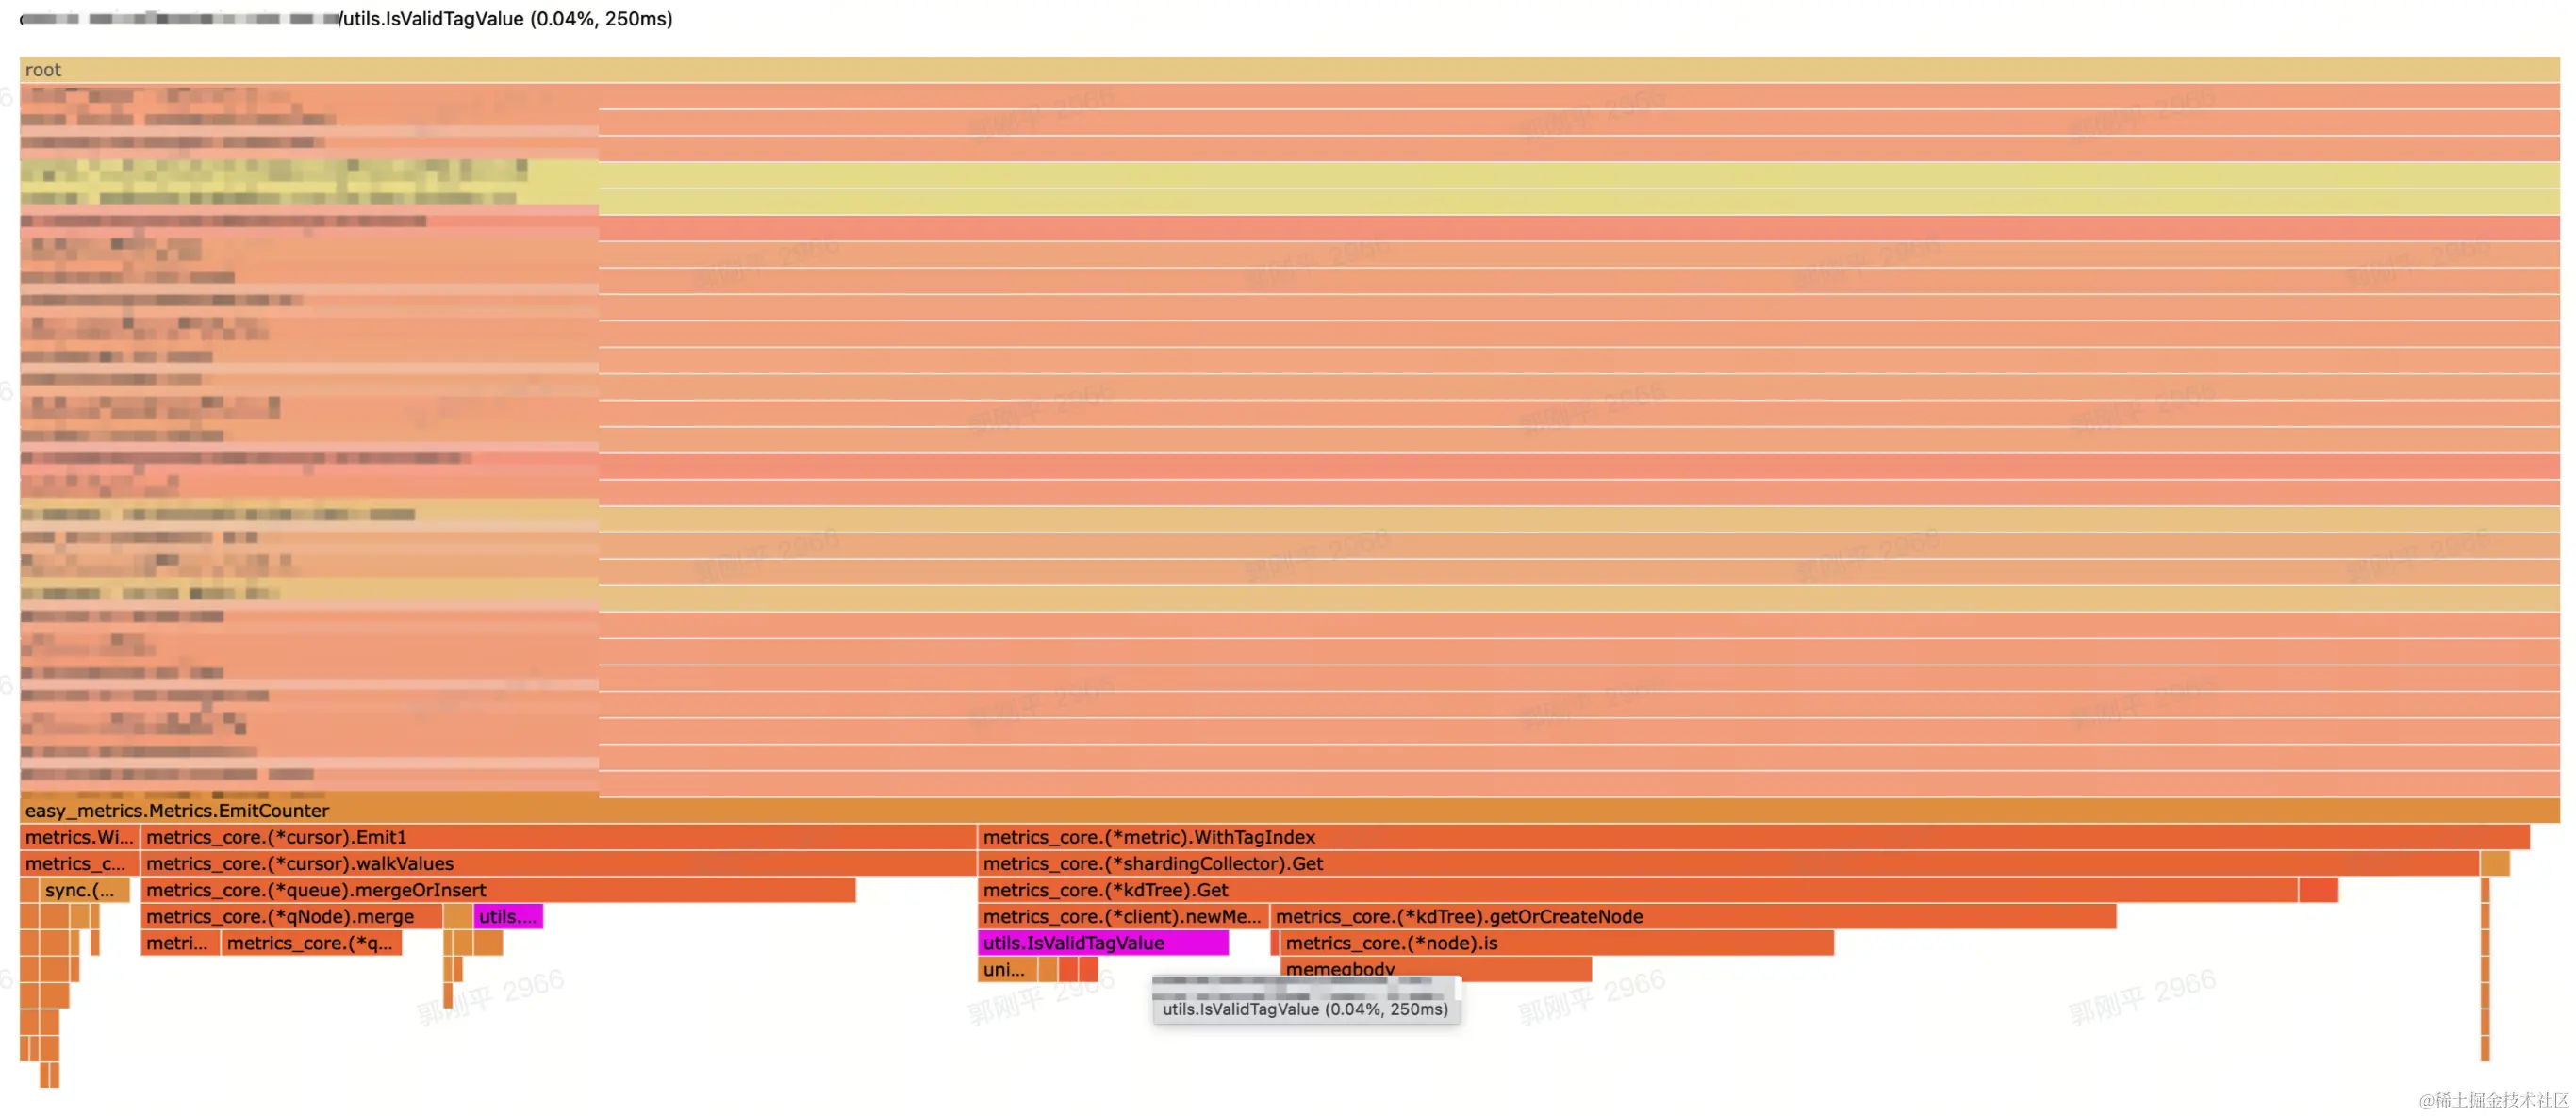Click the metrics.Wi... frame

(79, 837)
